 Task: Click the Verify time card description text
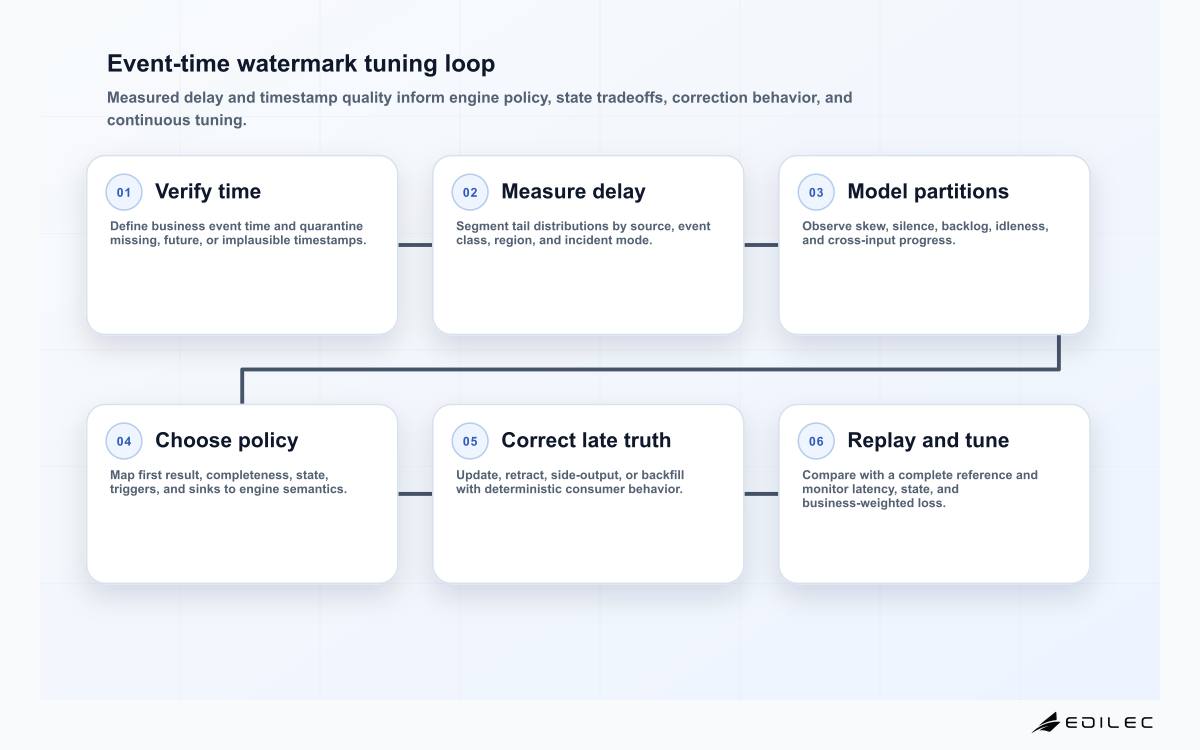(x=238, y=233)
